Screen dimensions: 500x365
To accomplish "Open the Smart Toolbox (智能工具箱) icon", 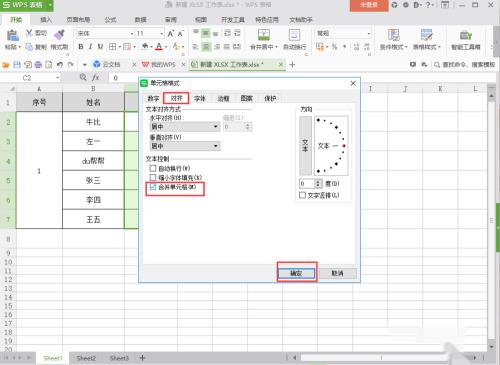I will pos(466,35).
